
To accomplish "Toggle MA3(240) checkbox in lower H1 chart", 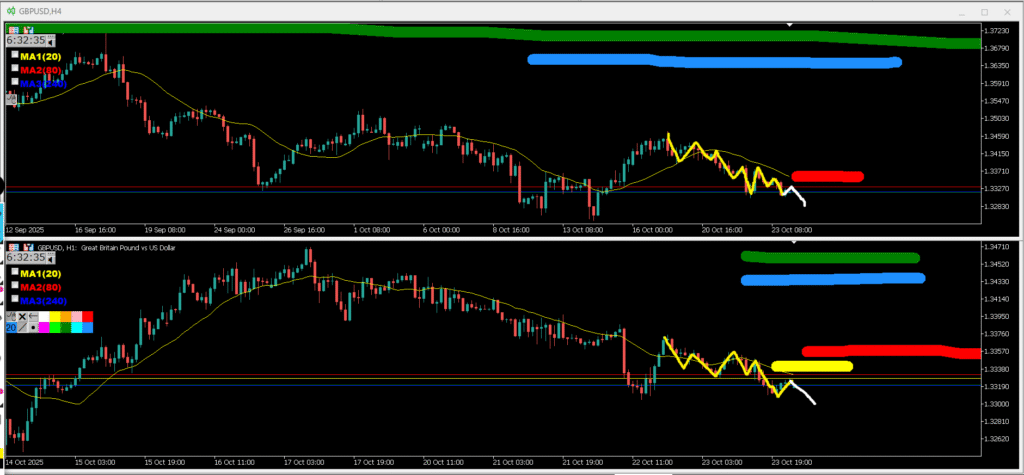I will pos(15,300).
